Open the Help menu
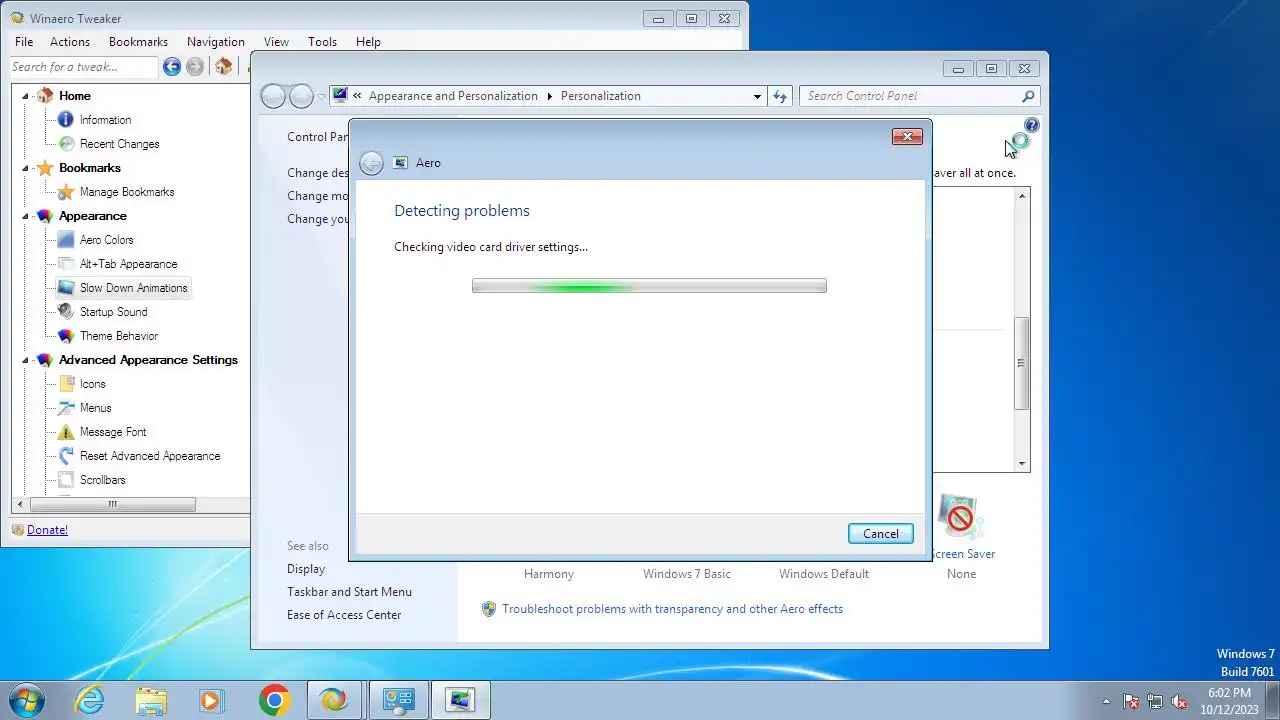This screenshot has width=1280, height=720. coord(368,42)
